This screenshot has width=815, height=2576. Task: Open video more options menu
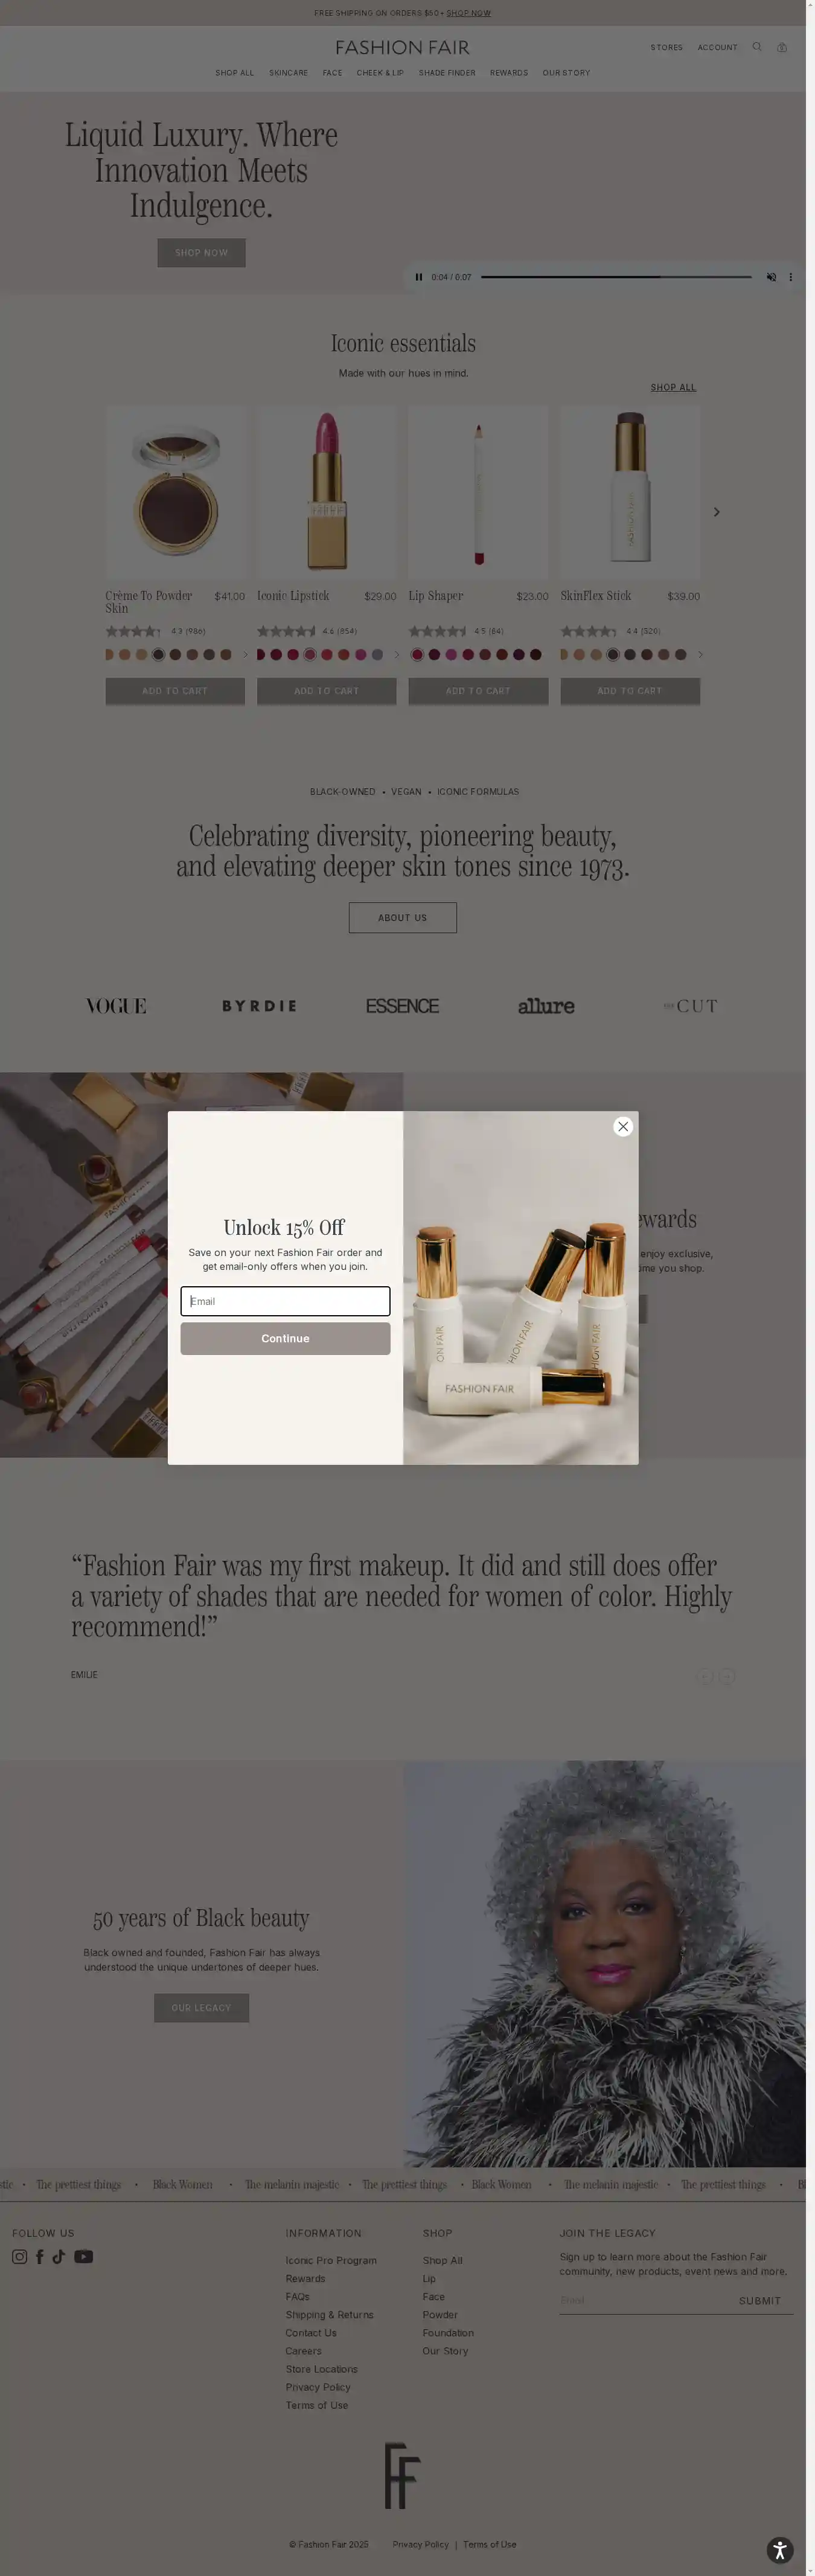pos(790,277)
